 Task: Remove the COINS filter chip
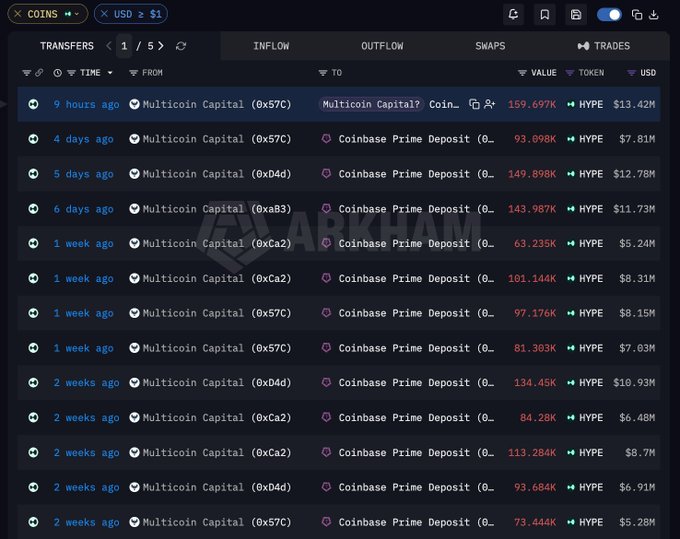[x=18, y=14]
